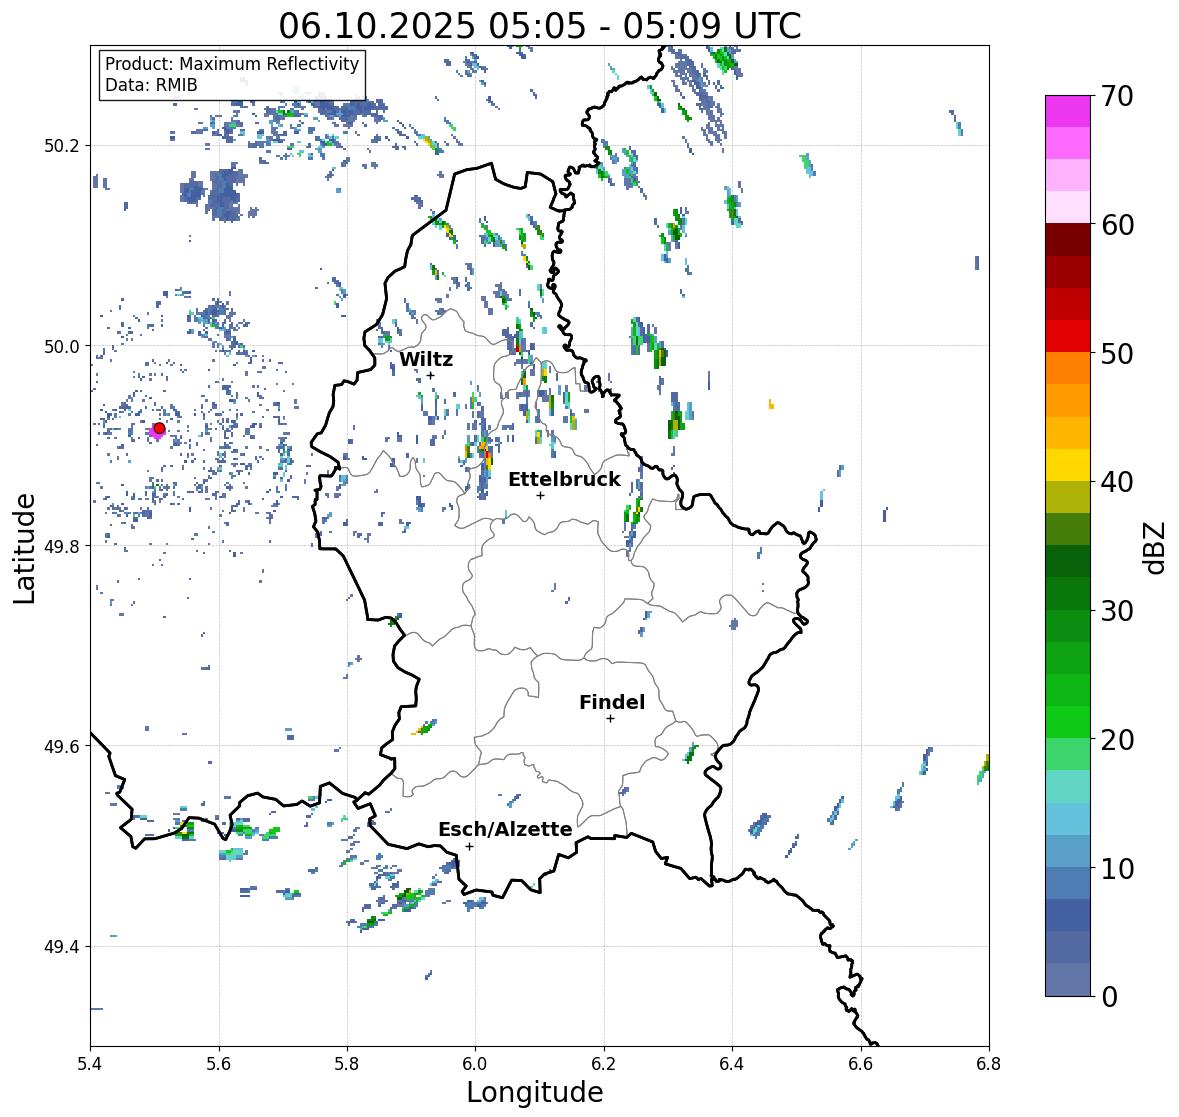
Task: Pick the yellow 40 dBZ colorbar segment
Action: point(1068,465)
